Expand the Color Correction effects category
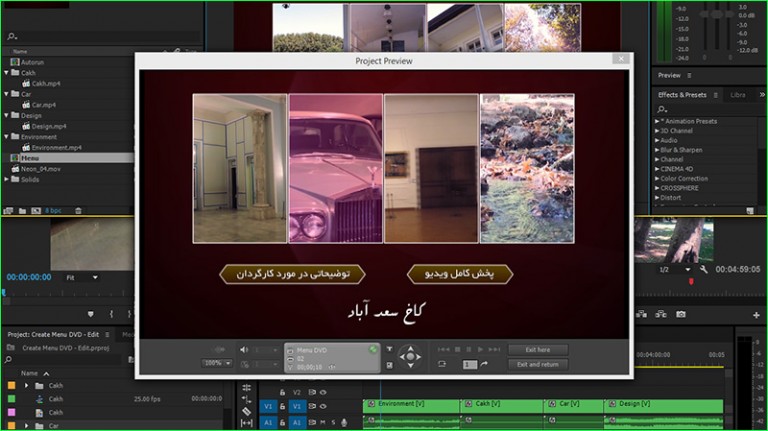The height and width of the screenshot is (431, 768). click(x=657, y=178)
